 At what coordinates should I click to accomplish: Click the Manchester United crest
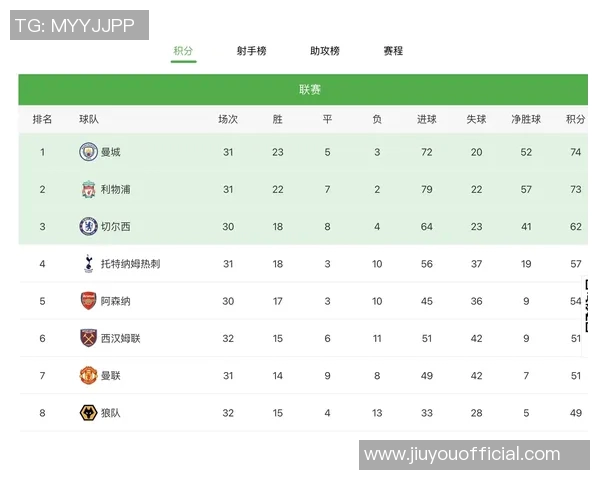[89, 375]
